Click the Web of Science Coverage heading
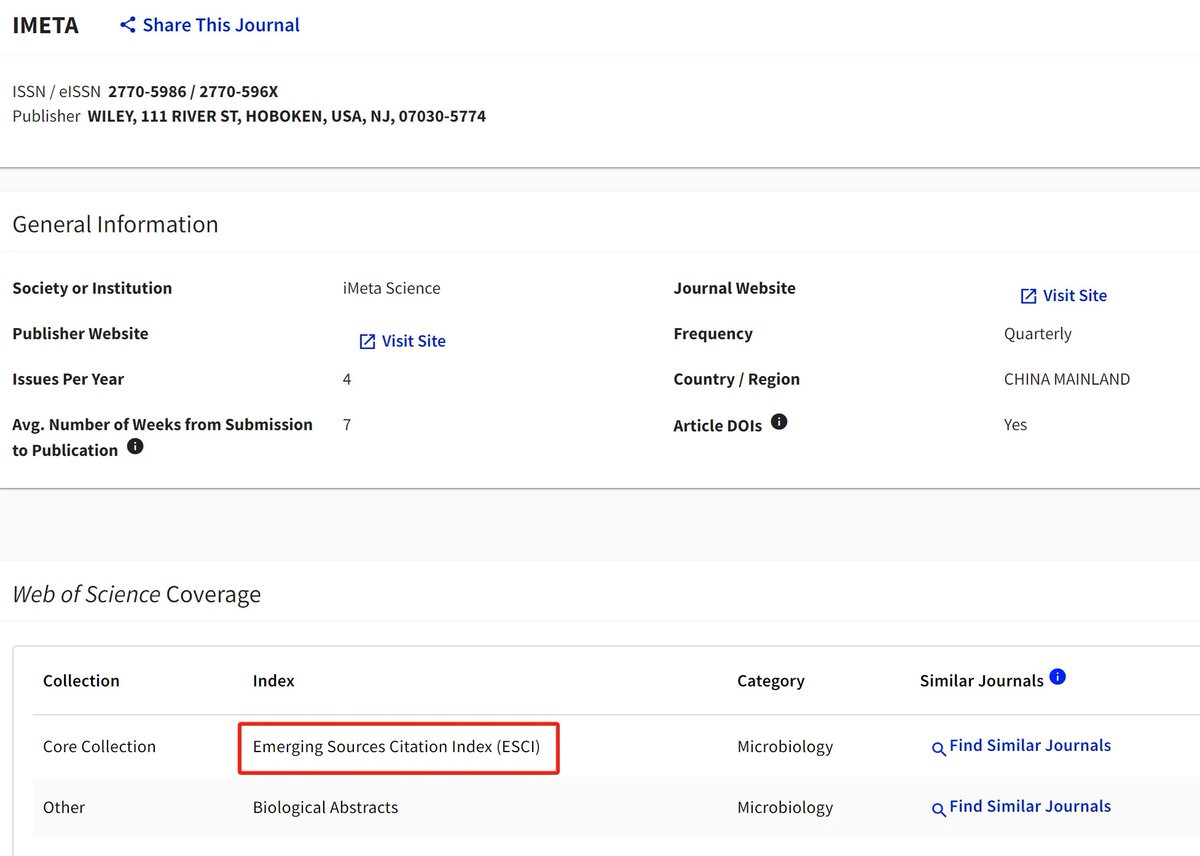Screen dimensions: 1200x856 (x=136, y=594)
